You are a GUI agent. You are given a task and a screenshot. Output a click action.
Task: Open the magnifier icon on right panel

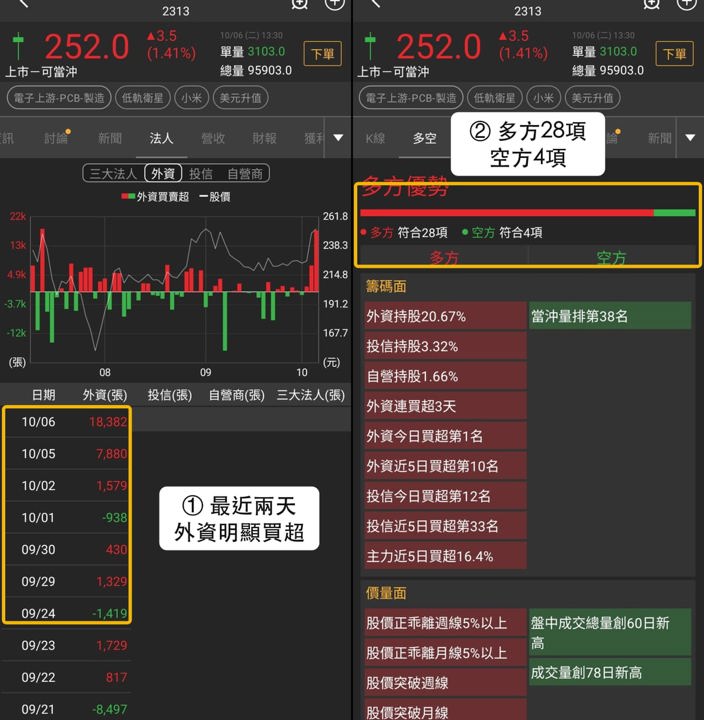(652, 4)
